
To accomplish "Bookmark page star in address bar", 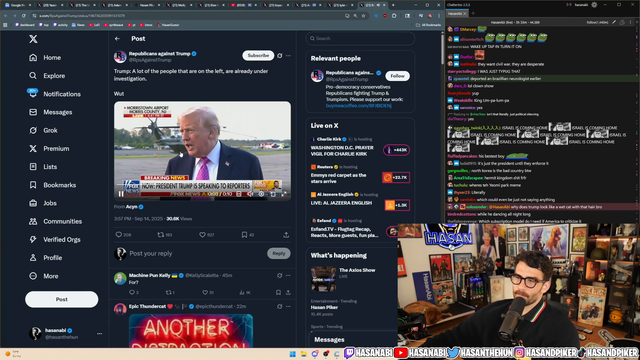I will click(x=363, y=16).
